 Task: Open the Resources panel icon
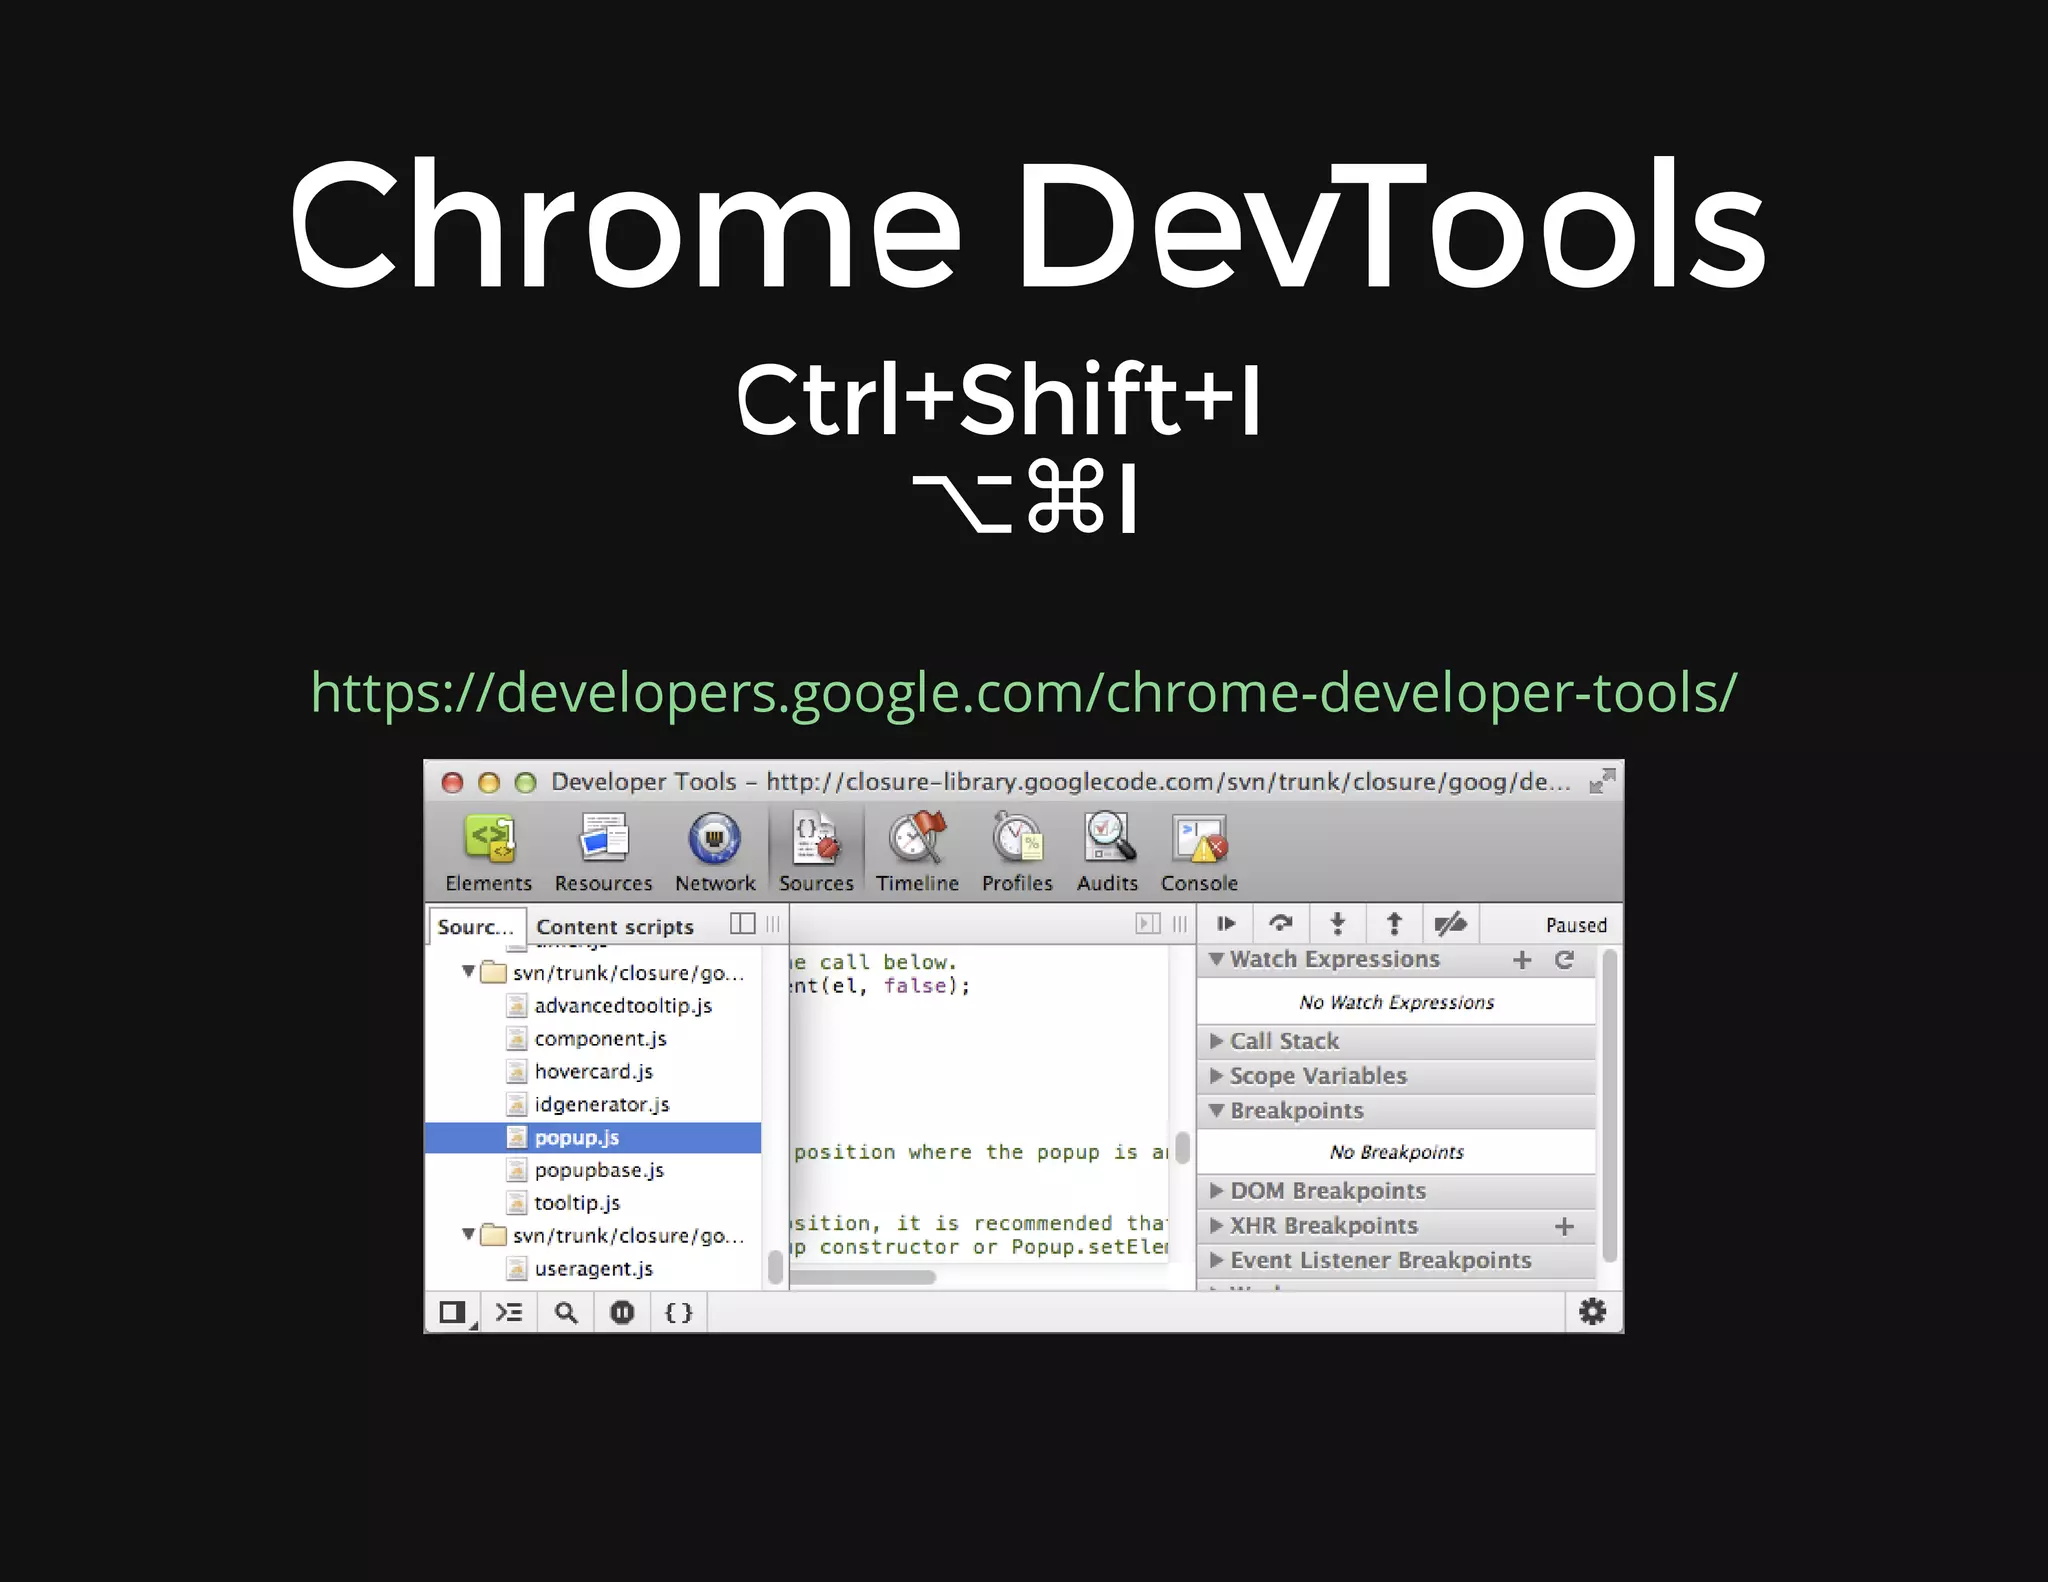[x=604, y=838]
